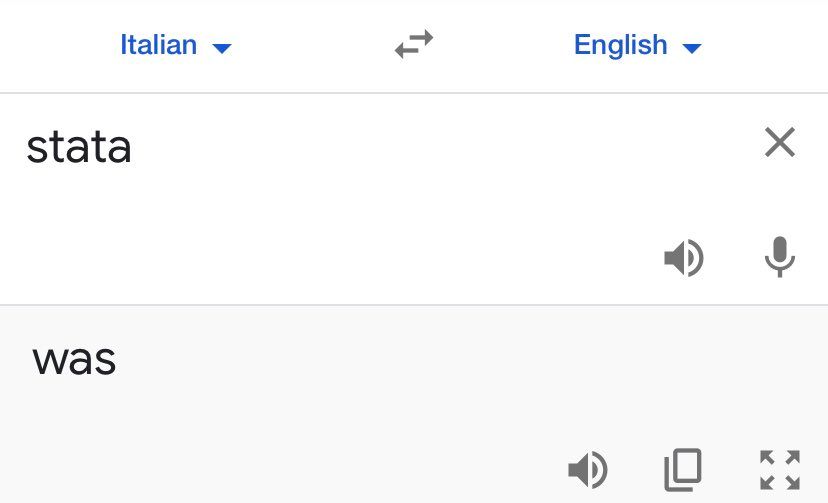828x503 pixels.
Task: Click the translated word was
Action: point(75,360)
